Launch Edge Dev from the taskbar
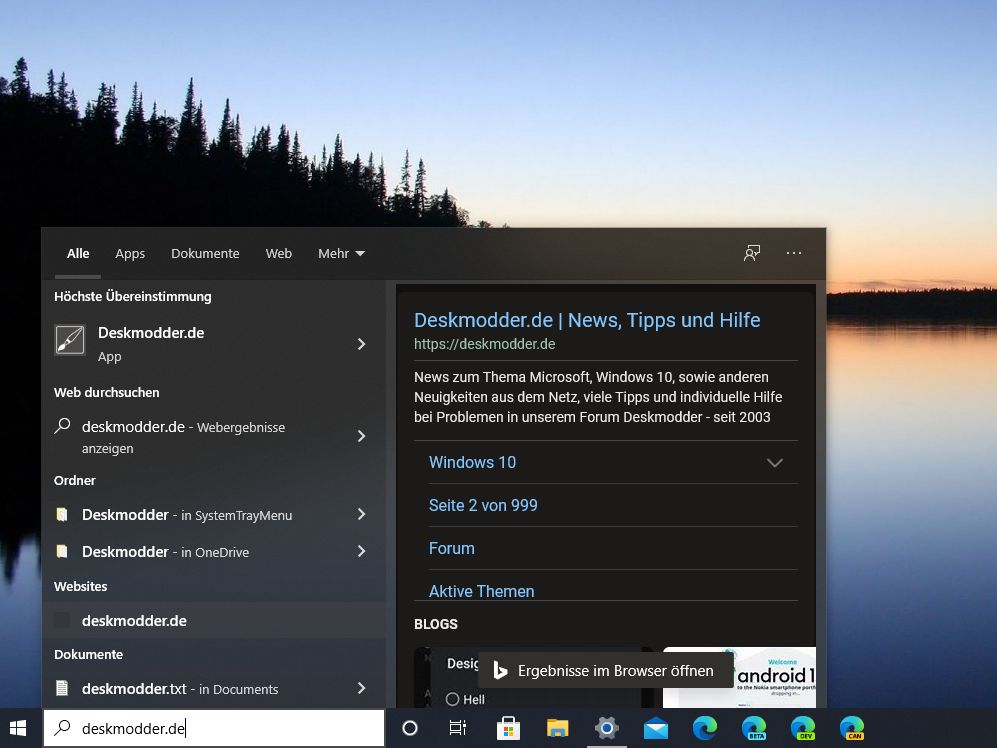The width and height of the screenshot is (997, 748). coord(802,728)
